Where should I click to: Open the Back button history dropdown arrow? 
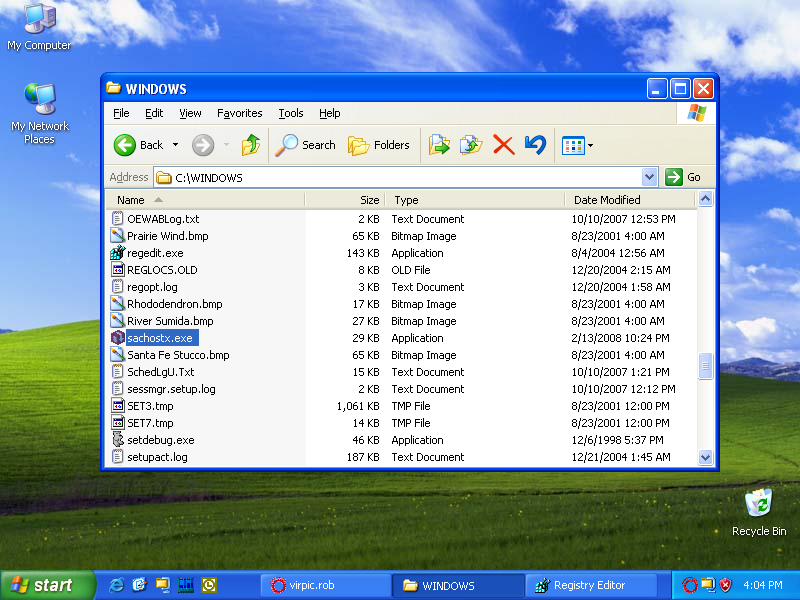pyautogui.click(x=176, y=145)
